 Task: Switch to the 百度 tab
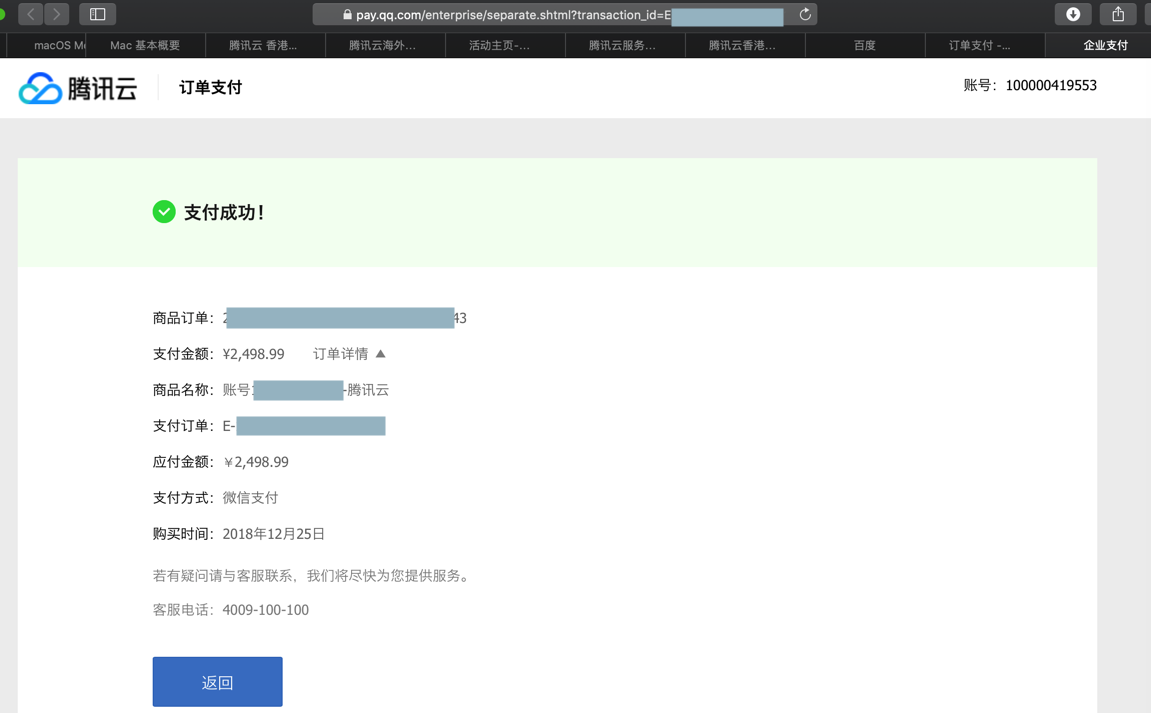click(x=865, y=46)
